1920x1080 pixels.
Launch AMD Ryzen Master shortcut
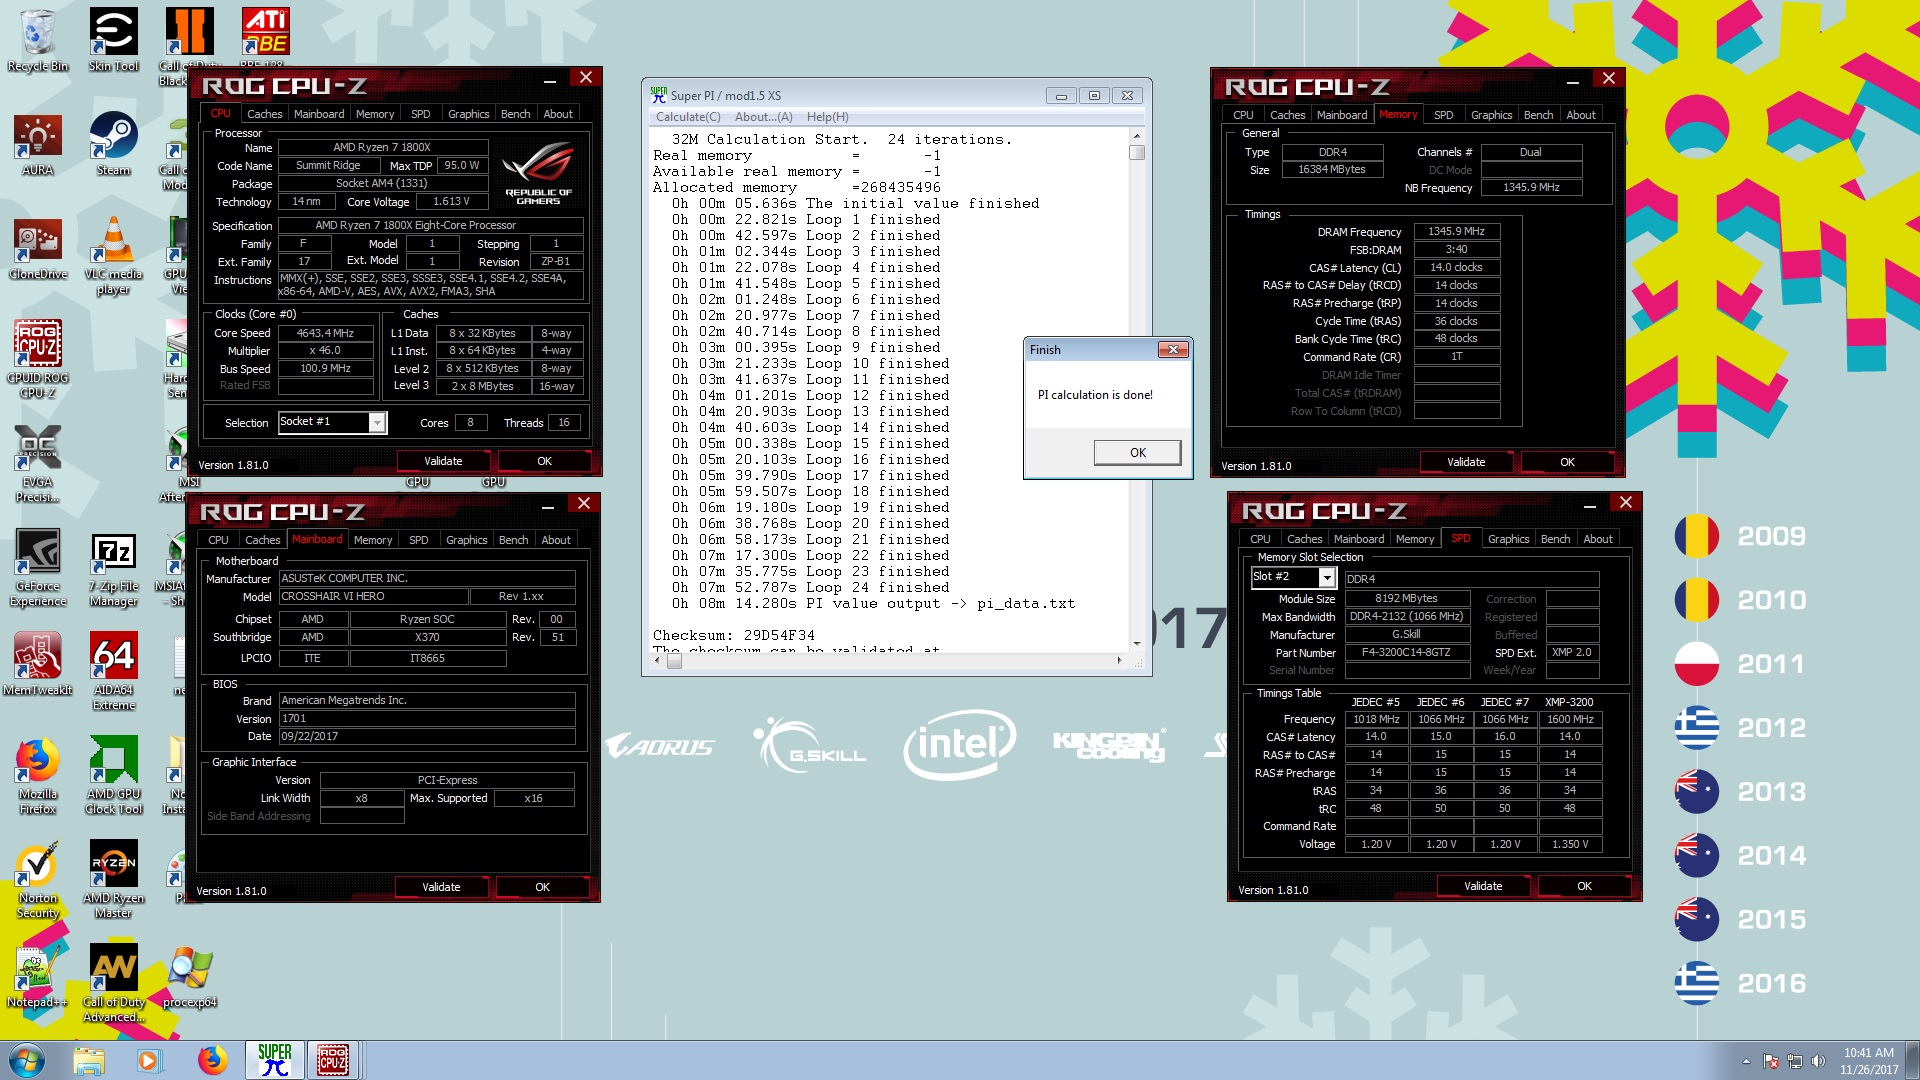click(114, 879)
